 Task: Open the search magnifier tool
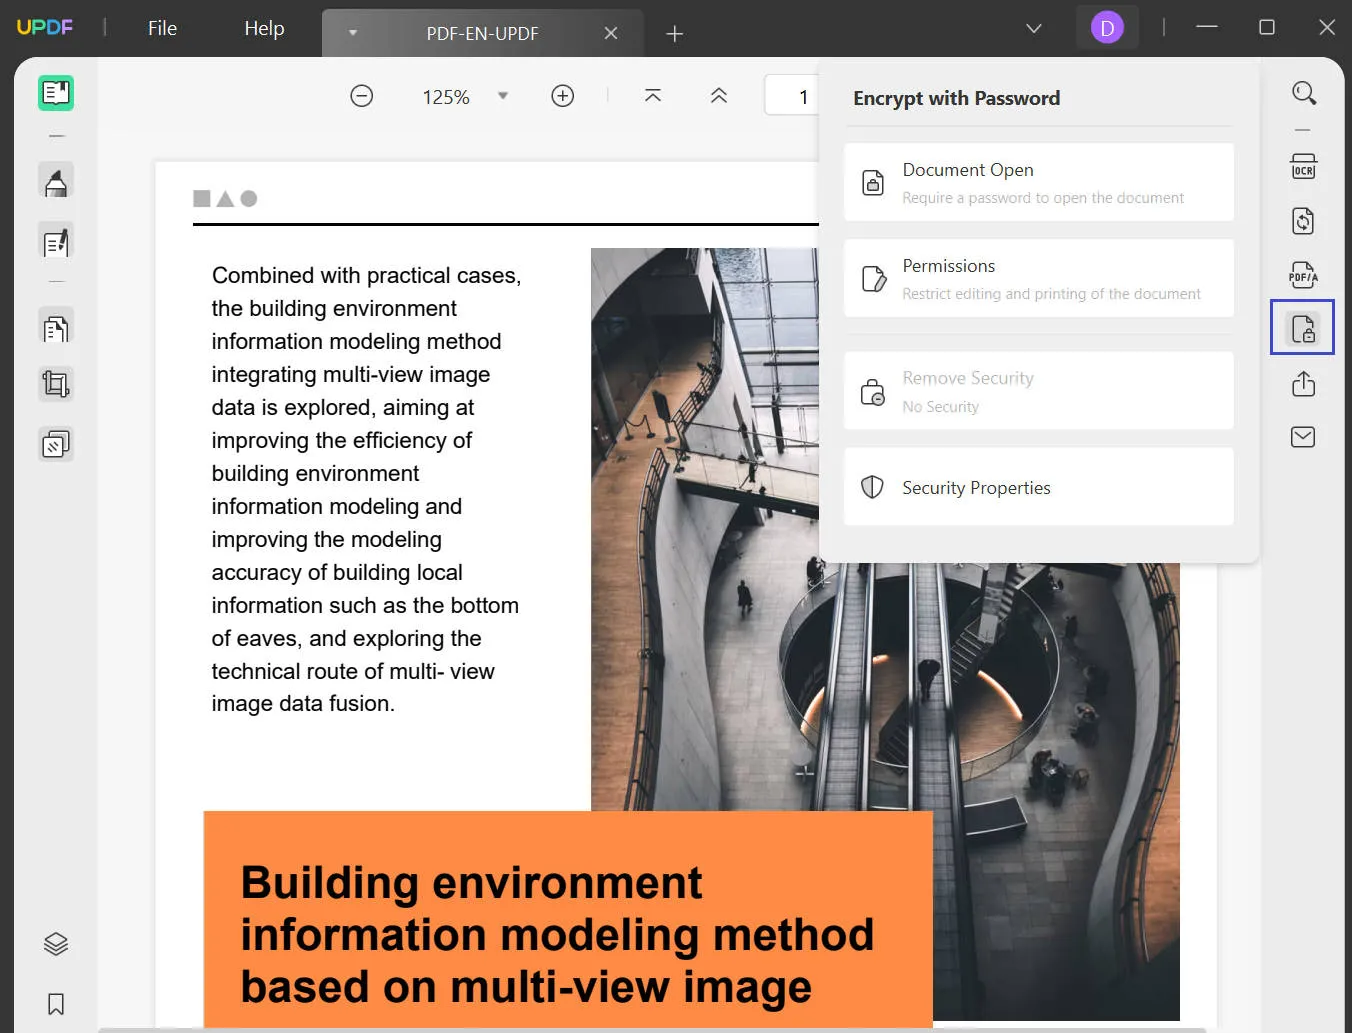tap(1303, 93)
